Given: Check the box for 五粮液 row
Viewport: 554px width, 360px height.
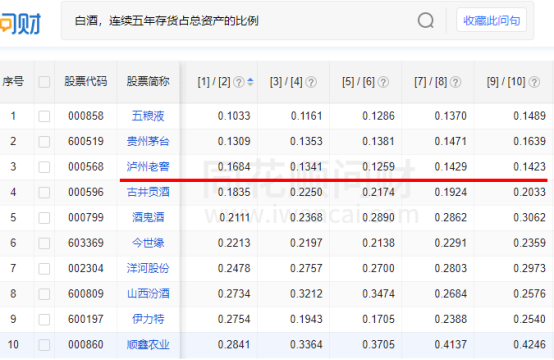Looking at the screenshot, I should 44,116.
